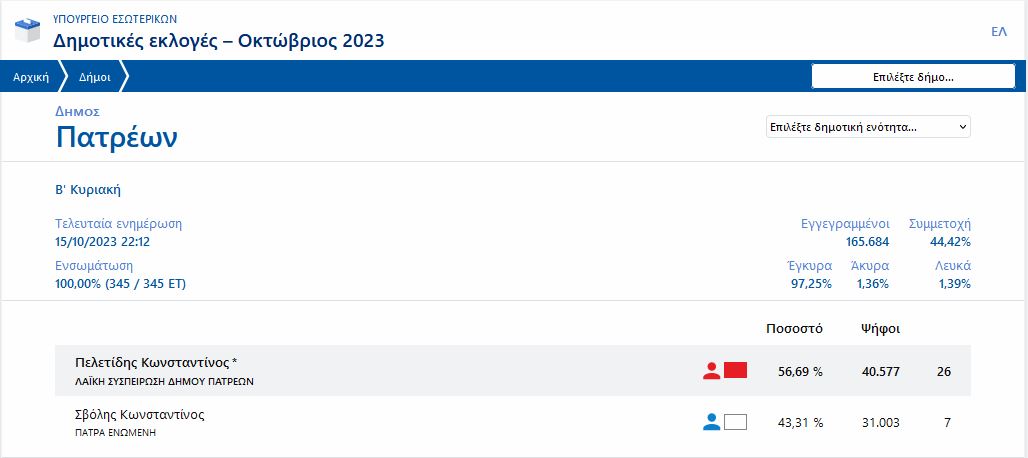Click the white color swatch beside Σβόλης
The height and width of the screenshot is (458, 1028).
click(736, 422)
